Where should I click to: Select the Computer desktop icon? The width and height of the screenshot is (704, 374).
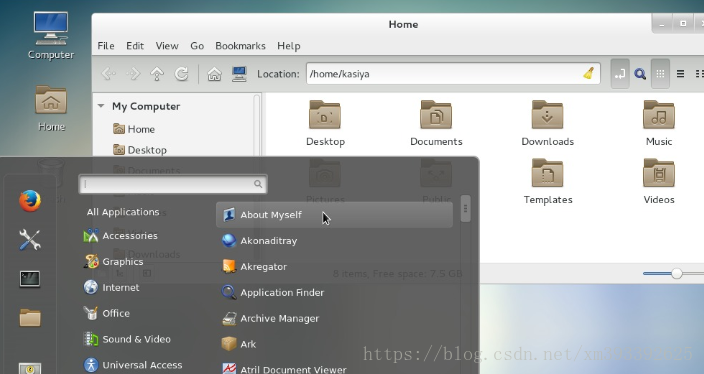pyautogui.click(x=51, y=35)
